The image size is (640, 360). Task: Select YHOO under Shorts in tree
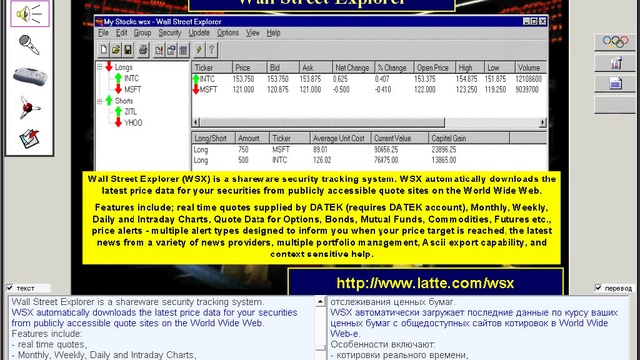pyautogui.click(x=133, y=123)
